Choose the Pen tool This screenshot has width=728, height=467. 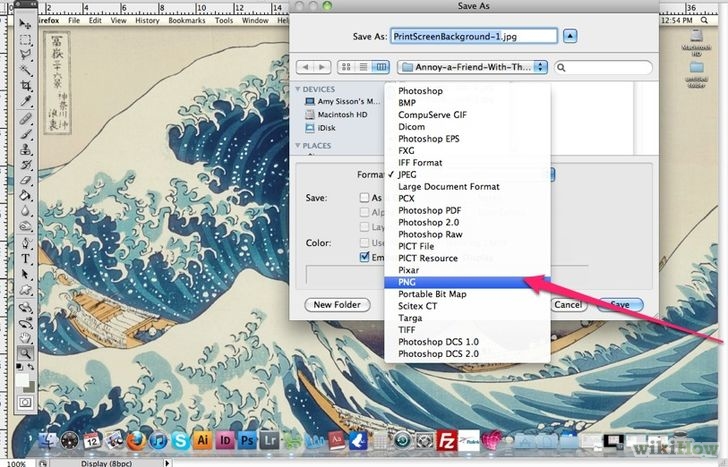click(25, 243)
